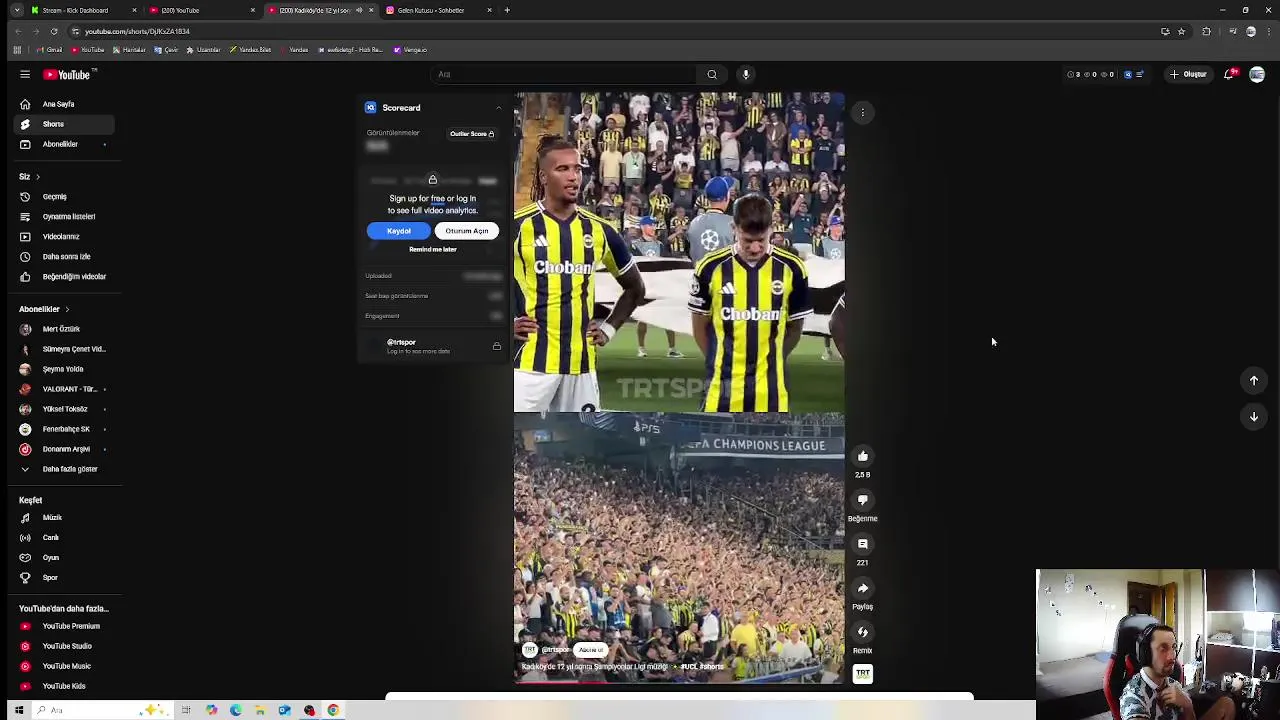The height and width of the screenshot is (720, 1280).
Task: Open the browser extensions puzzle icon
Action: click(x=1206, y=31)
